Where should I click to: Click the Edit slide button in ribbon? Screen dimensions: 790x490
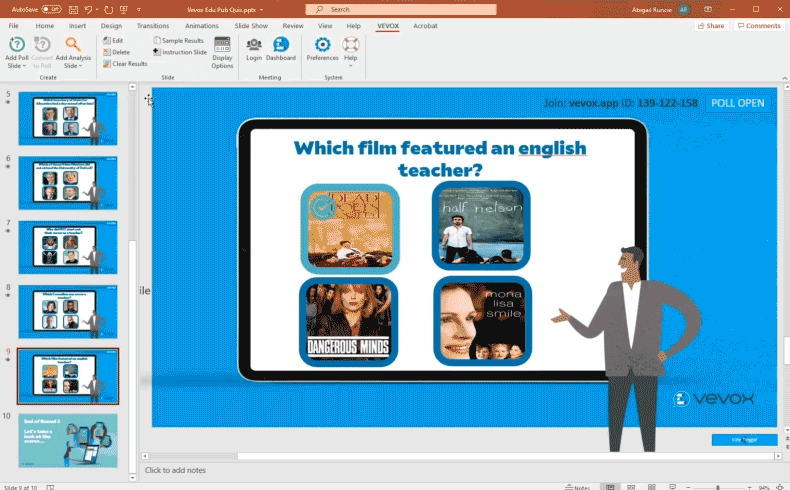click(113, 40)
